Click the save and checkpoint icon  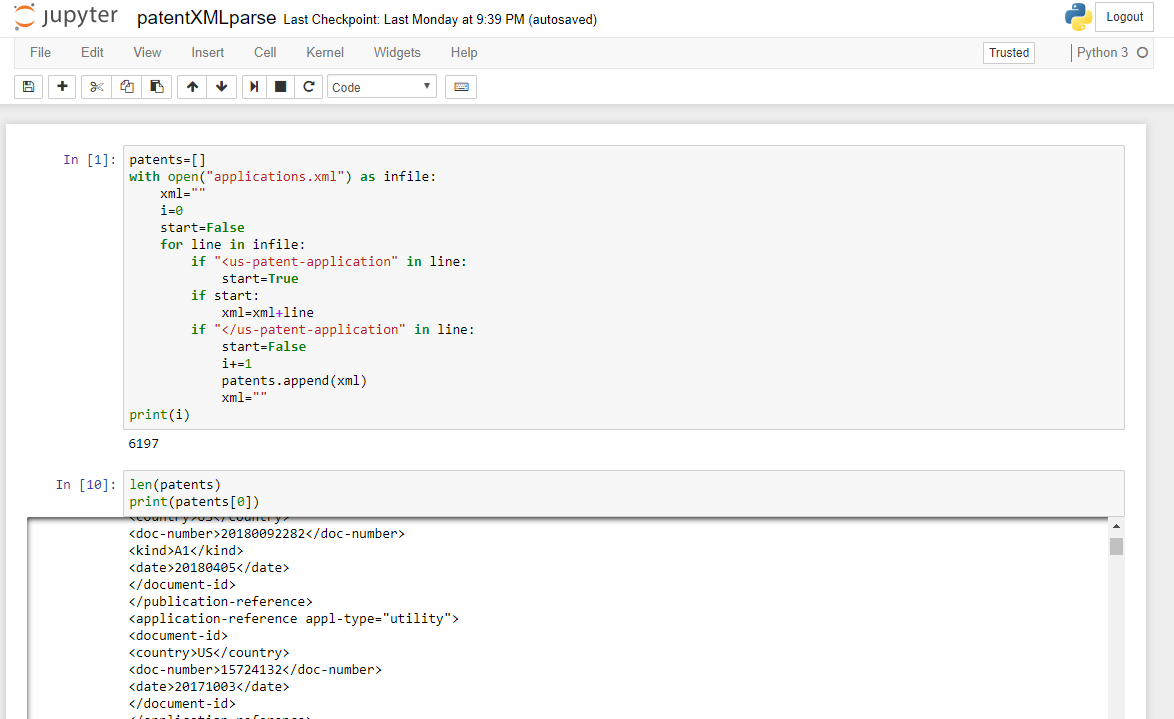pyautogui.click(x=28, y=87)
